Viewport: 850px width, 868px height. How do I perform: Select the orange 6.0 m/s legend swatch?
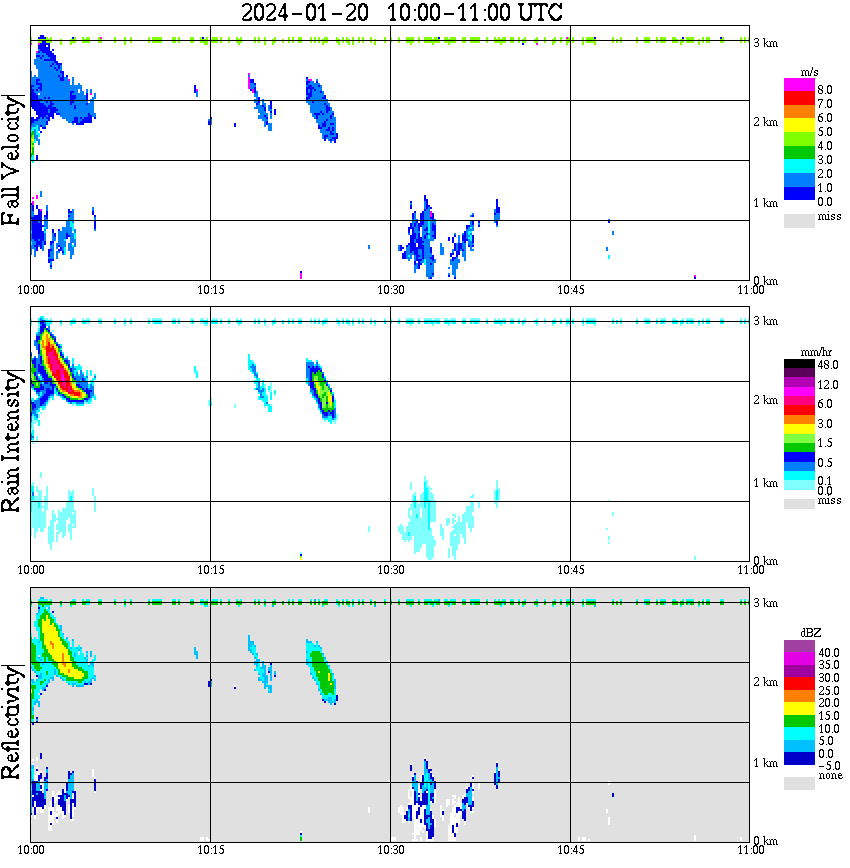point(799,113)
